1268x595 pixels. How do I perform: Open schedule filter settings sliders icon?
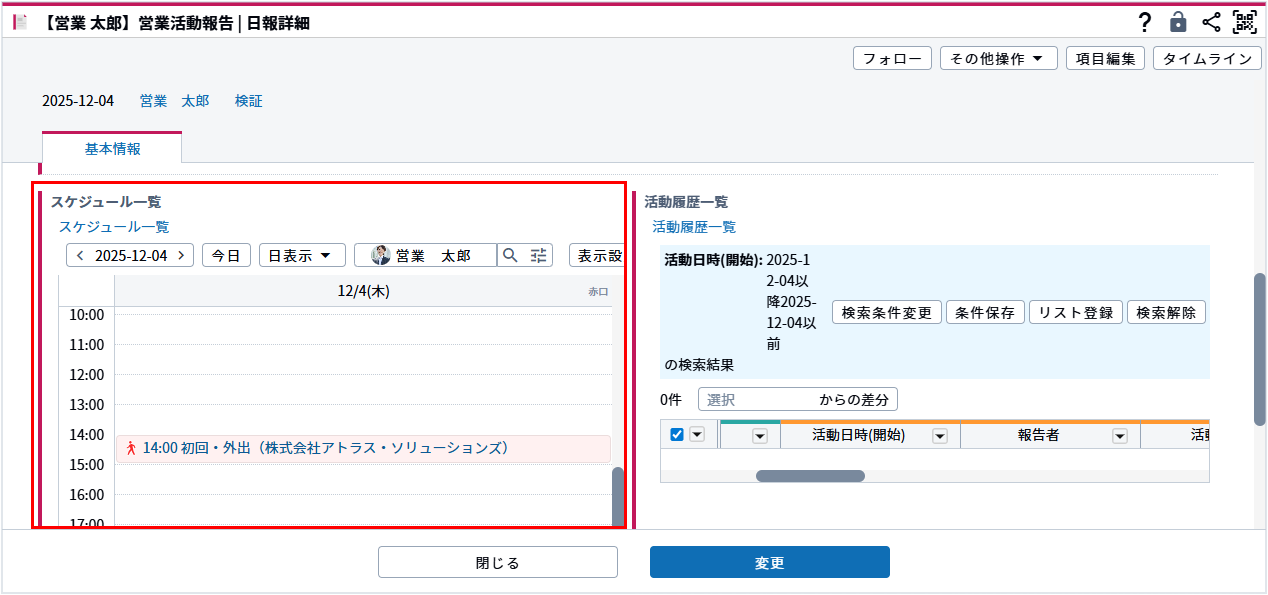click(539, 256)
